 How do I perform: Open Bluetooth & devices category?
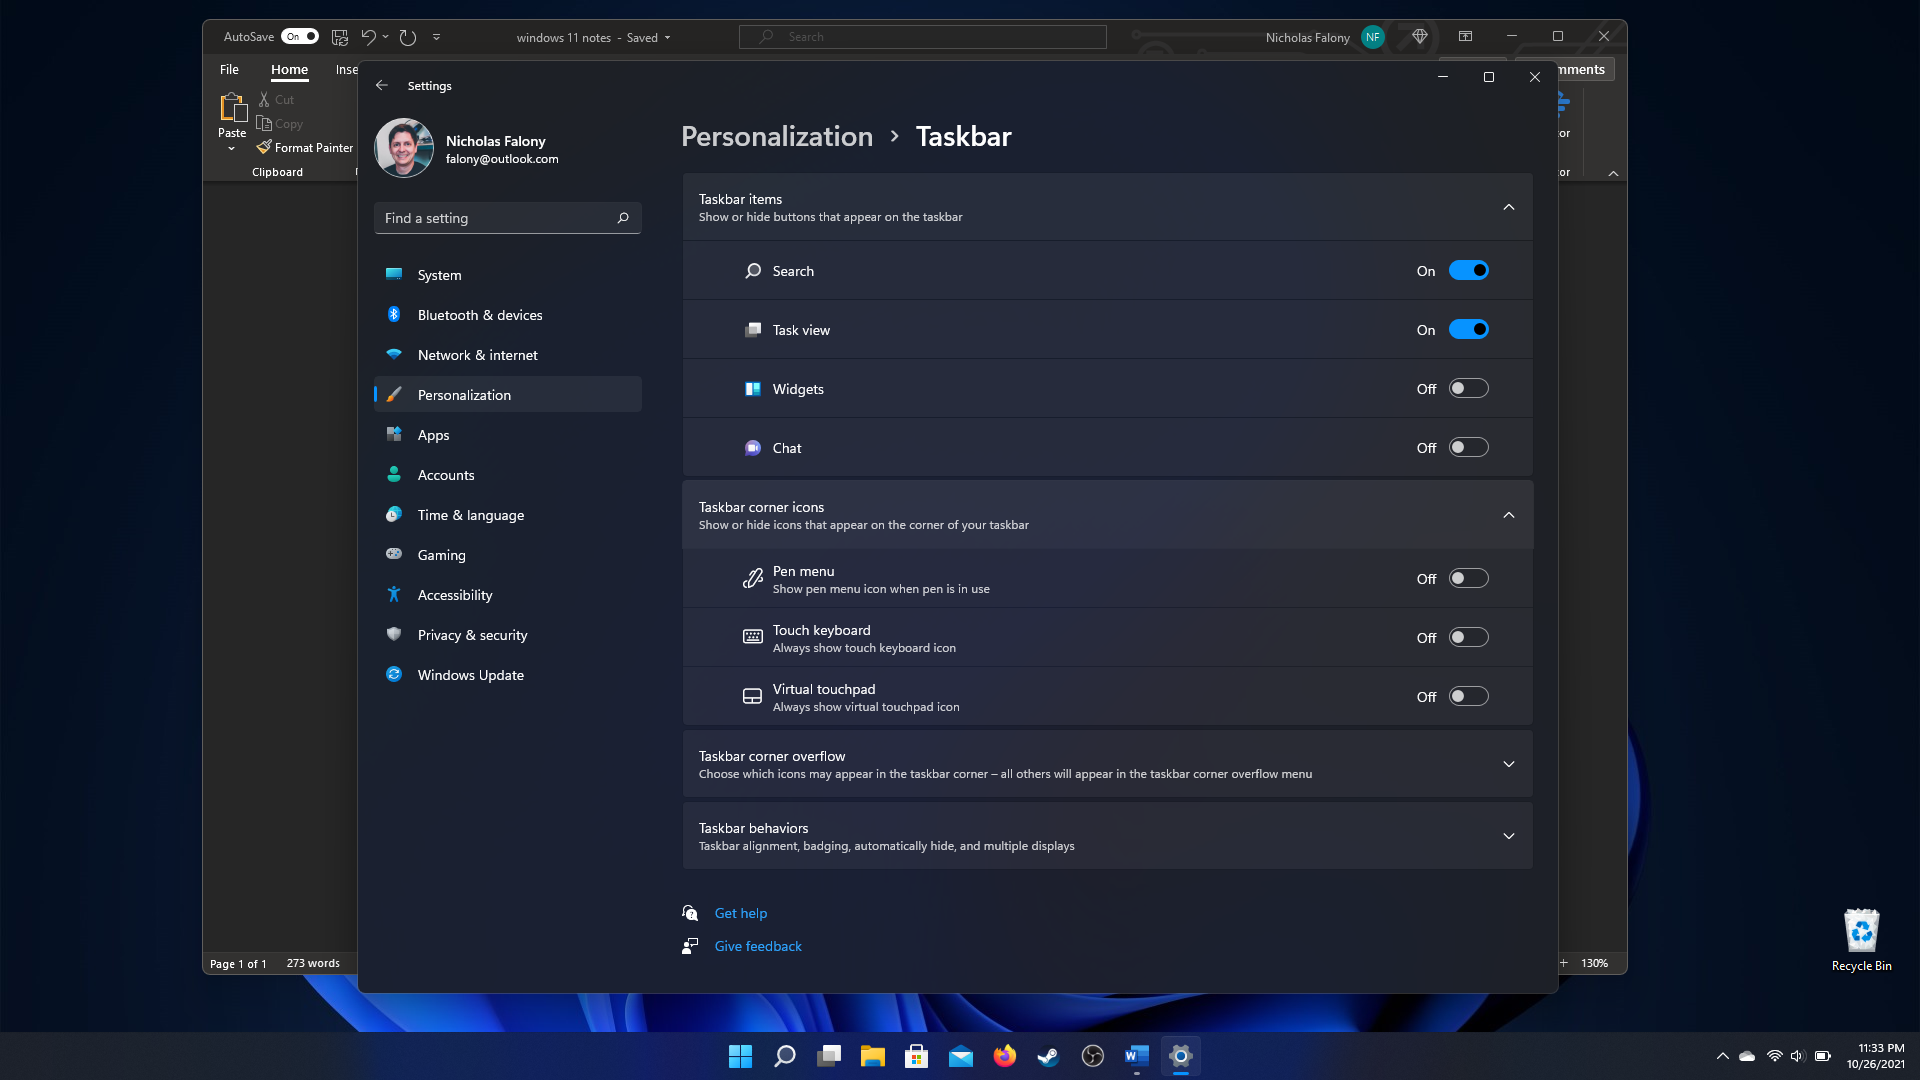[x=508, y=315]
